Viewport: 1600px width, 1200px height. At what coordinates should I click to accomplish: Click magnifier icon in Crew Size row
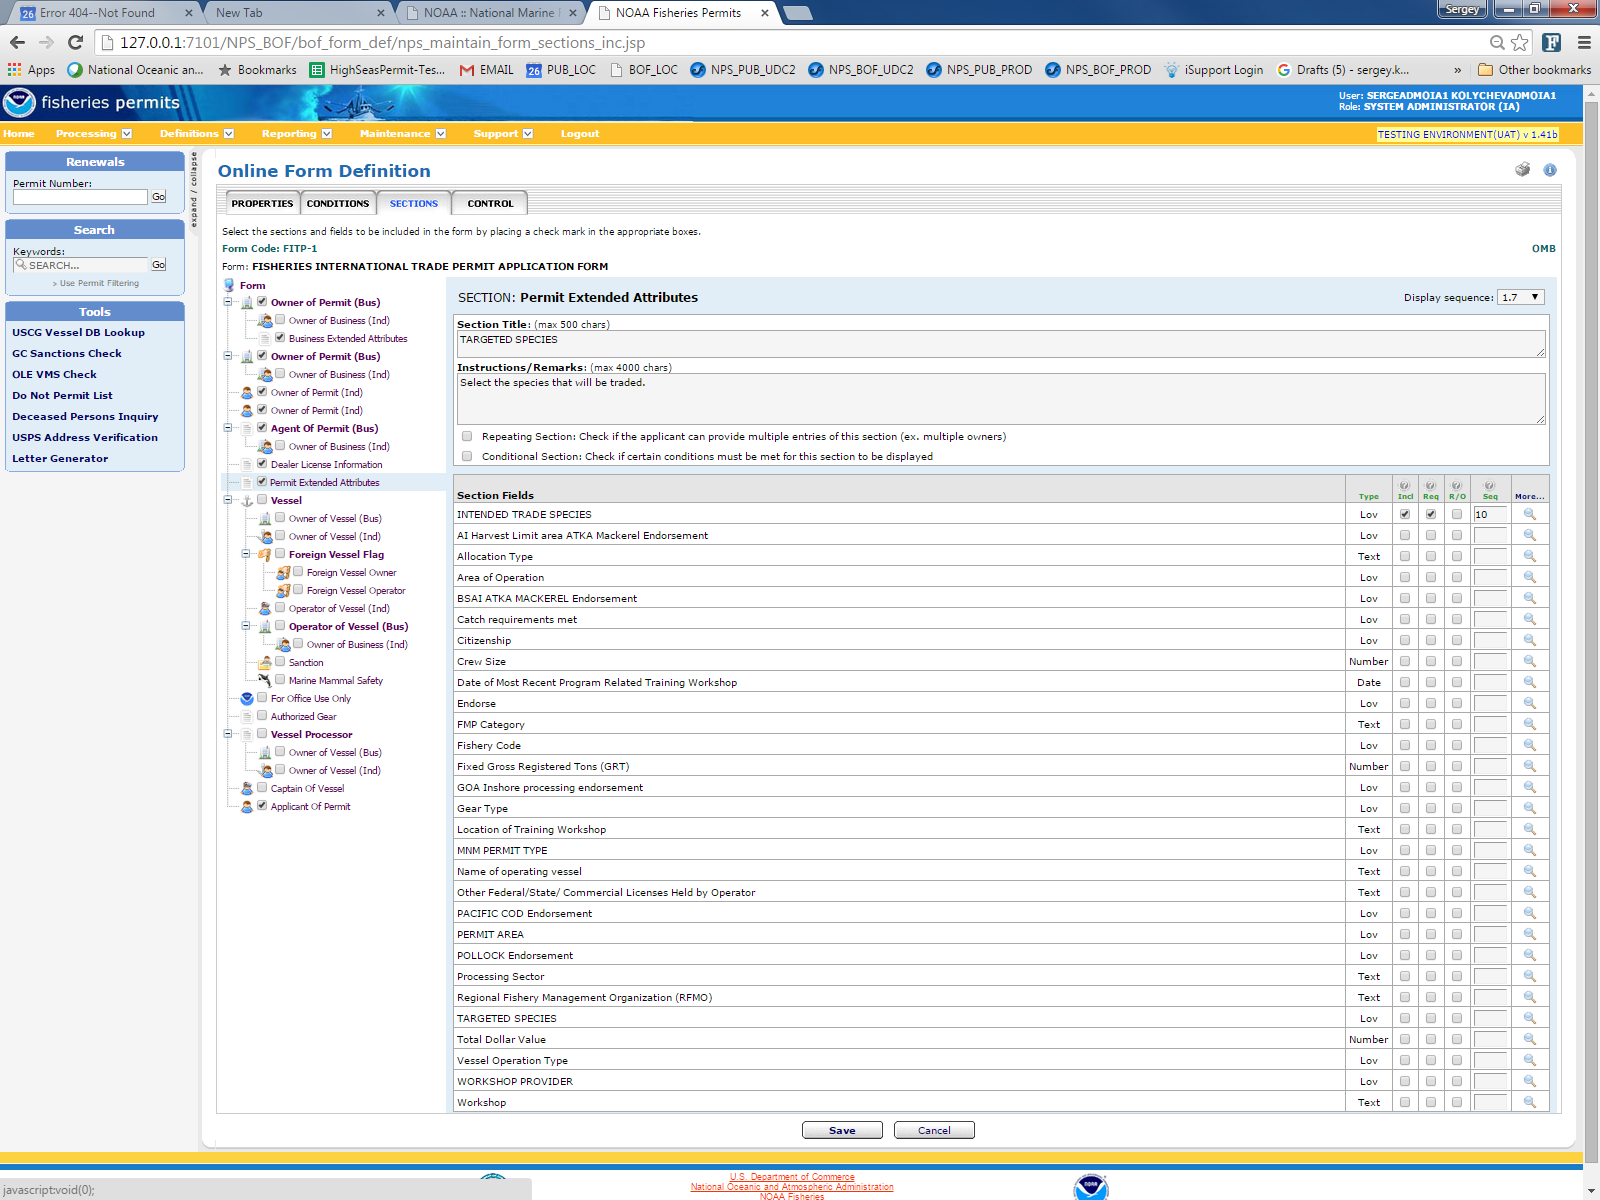(1529, 661)
